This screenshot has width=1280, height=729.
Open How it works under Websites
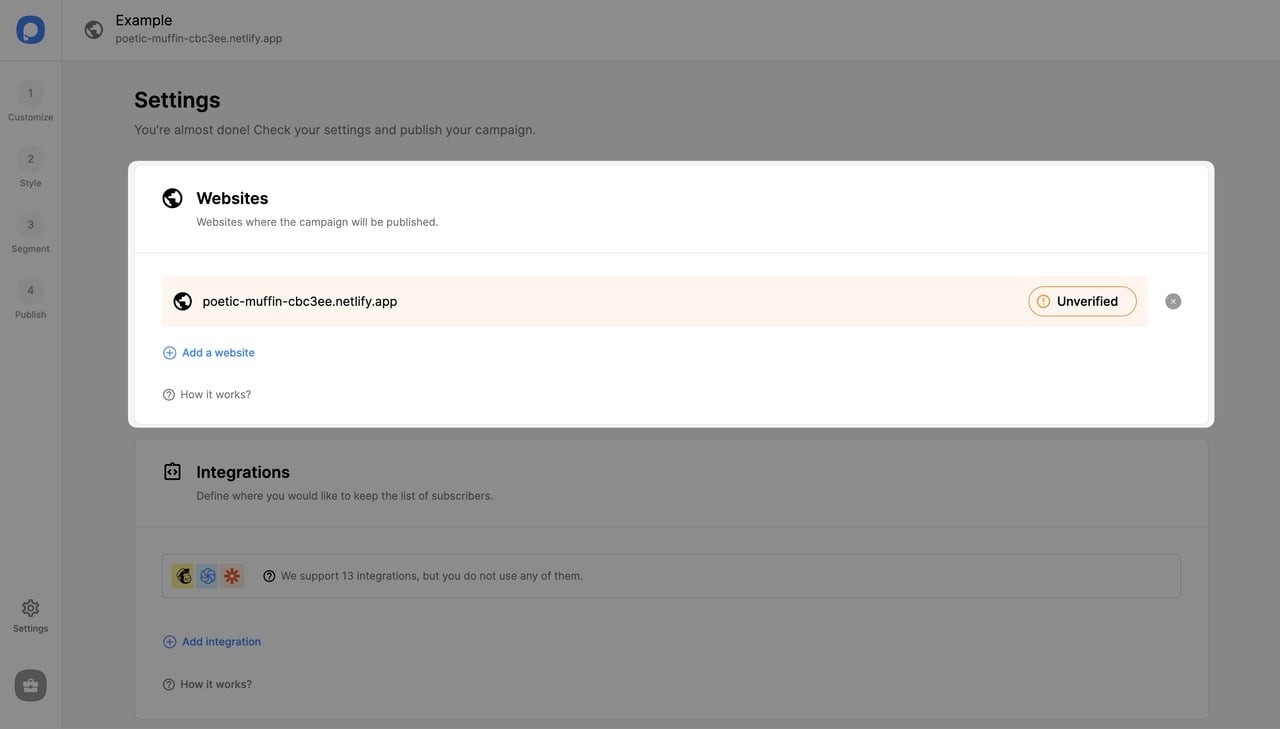tap(207, 393)
